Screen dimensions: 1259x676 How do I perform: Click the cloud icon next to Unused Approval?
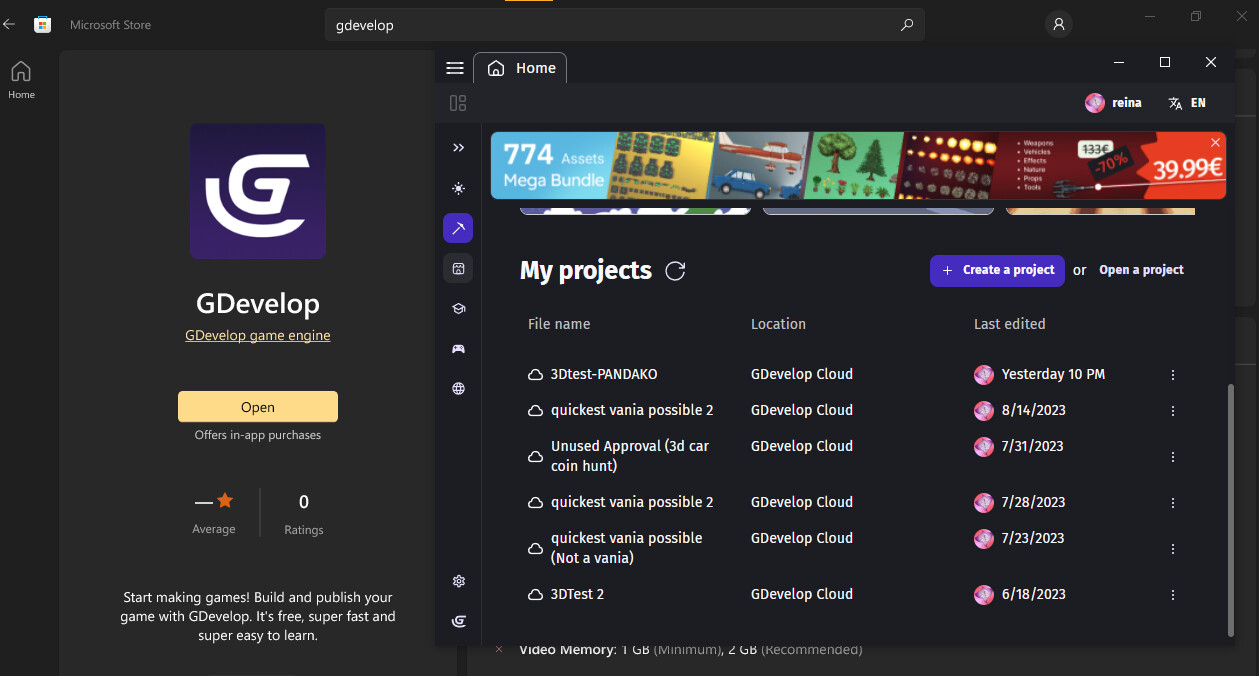click(535, 457)
